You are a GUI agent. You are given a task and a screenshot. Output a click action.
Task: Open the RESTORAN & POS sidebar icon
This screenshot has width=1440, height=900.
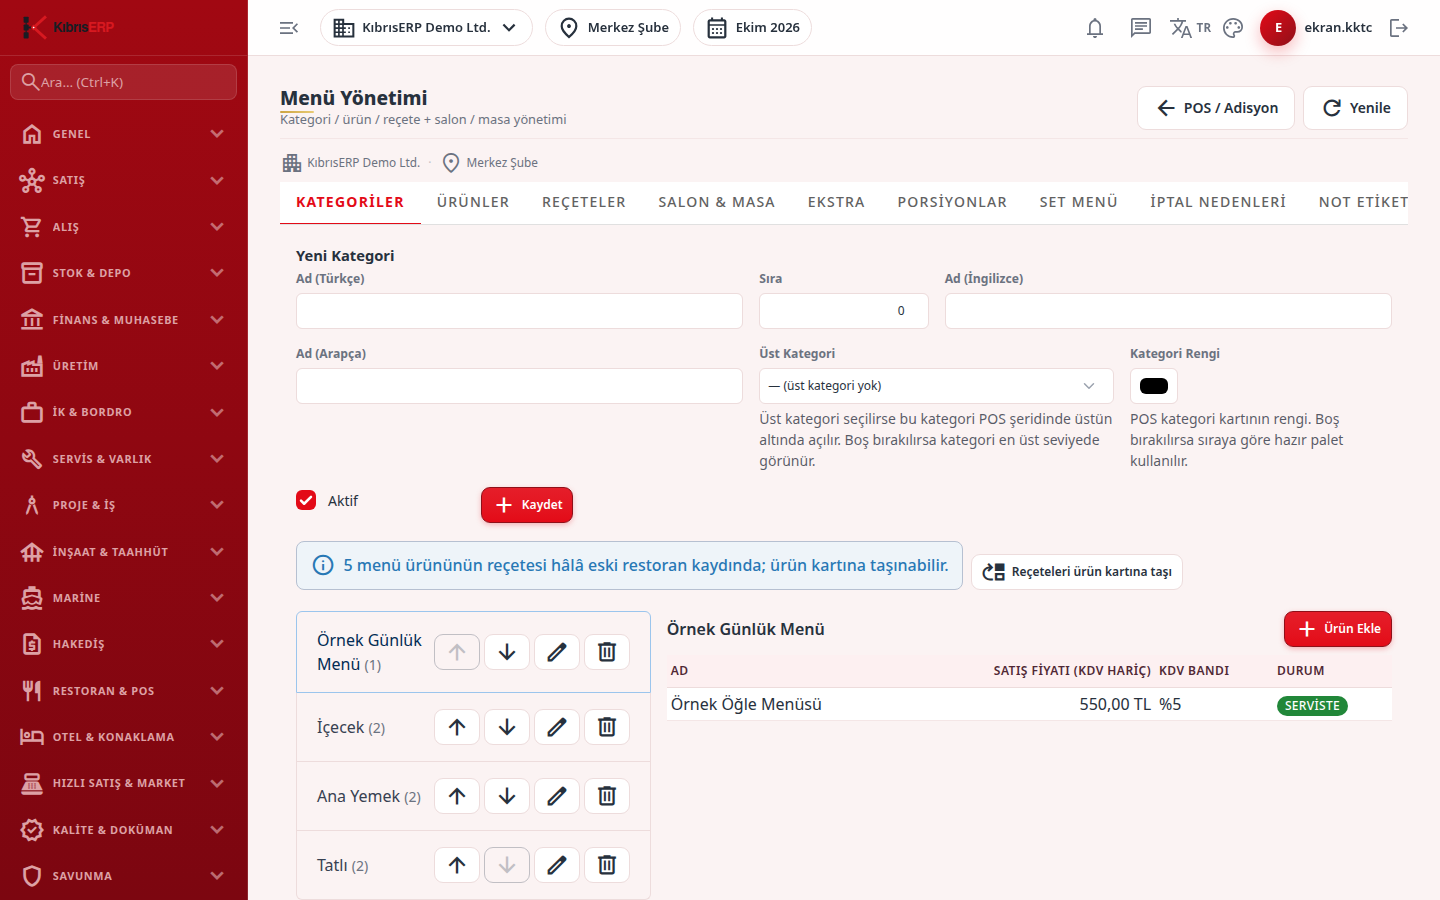pyautogui.click(x=32, y=690)
